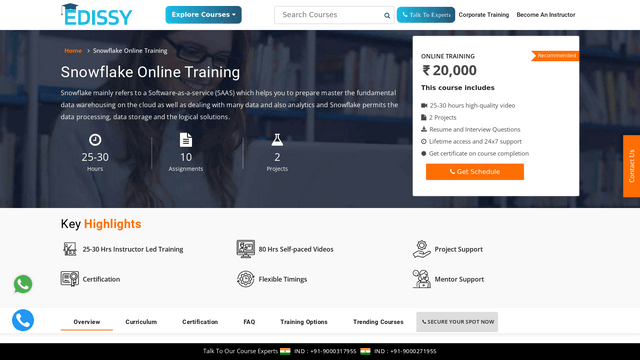
Task: Focus the Search Courses input field
Action: point(329,15)
